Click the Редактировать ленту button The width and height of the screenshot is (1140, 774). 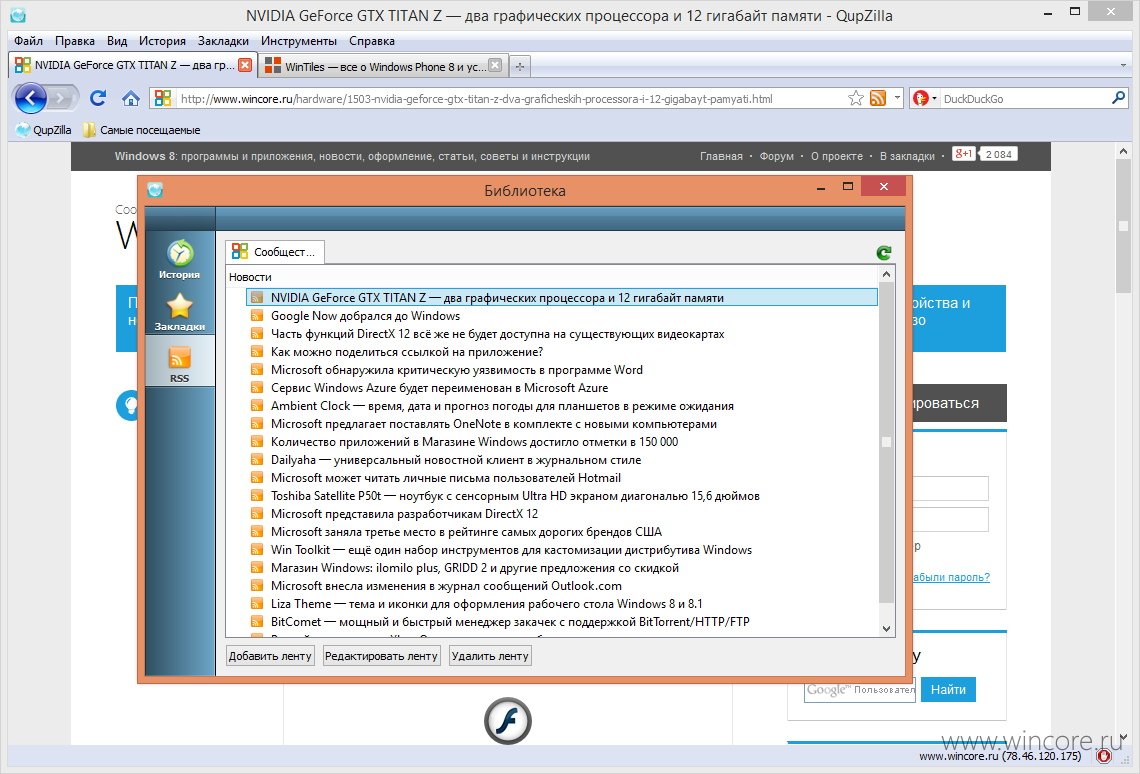(381, 656)
